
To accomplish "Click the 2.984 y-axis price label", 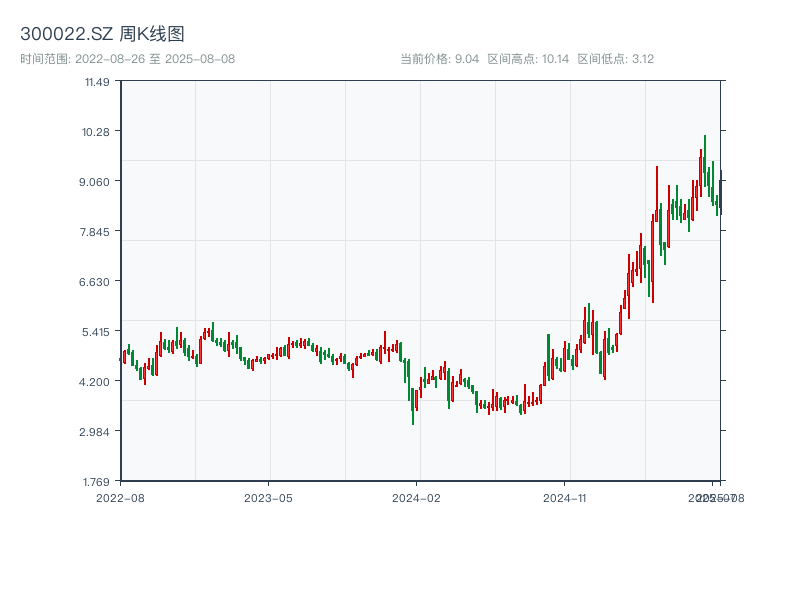I will [x=95, y=432].
